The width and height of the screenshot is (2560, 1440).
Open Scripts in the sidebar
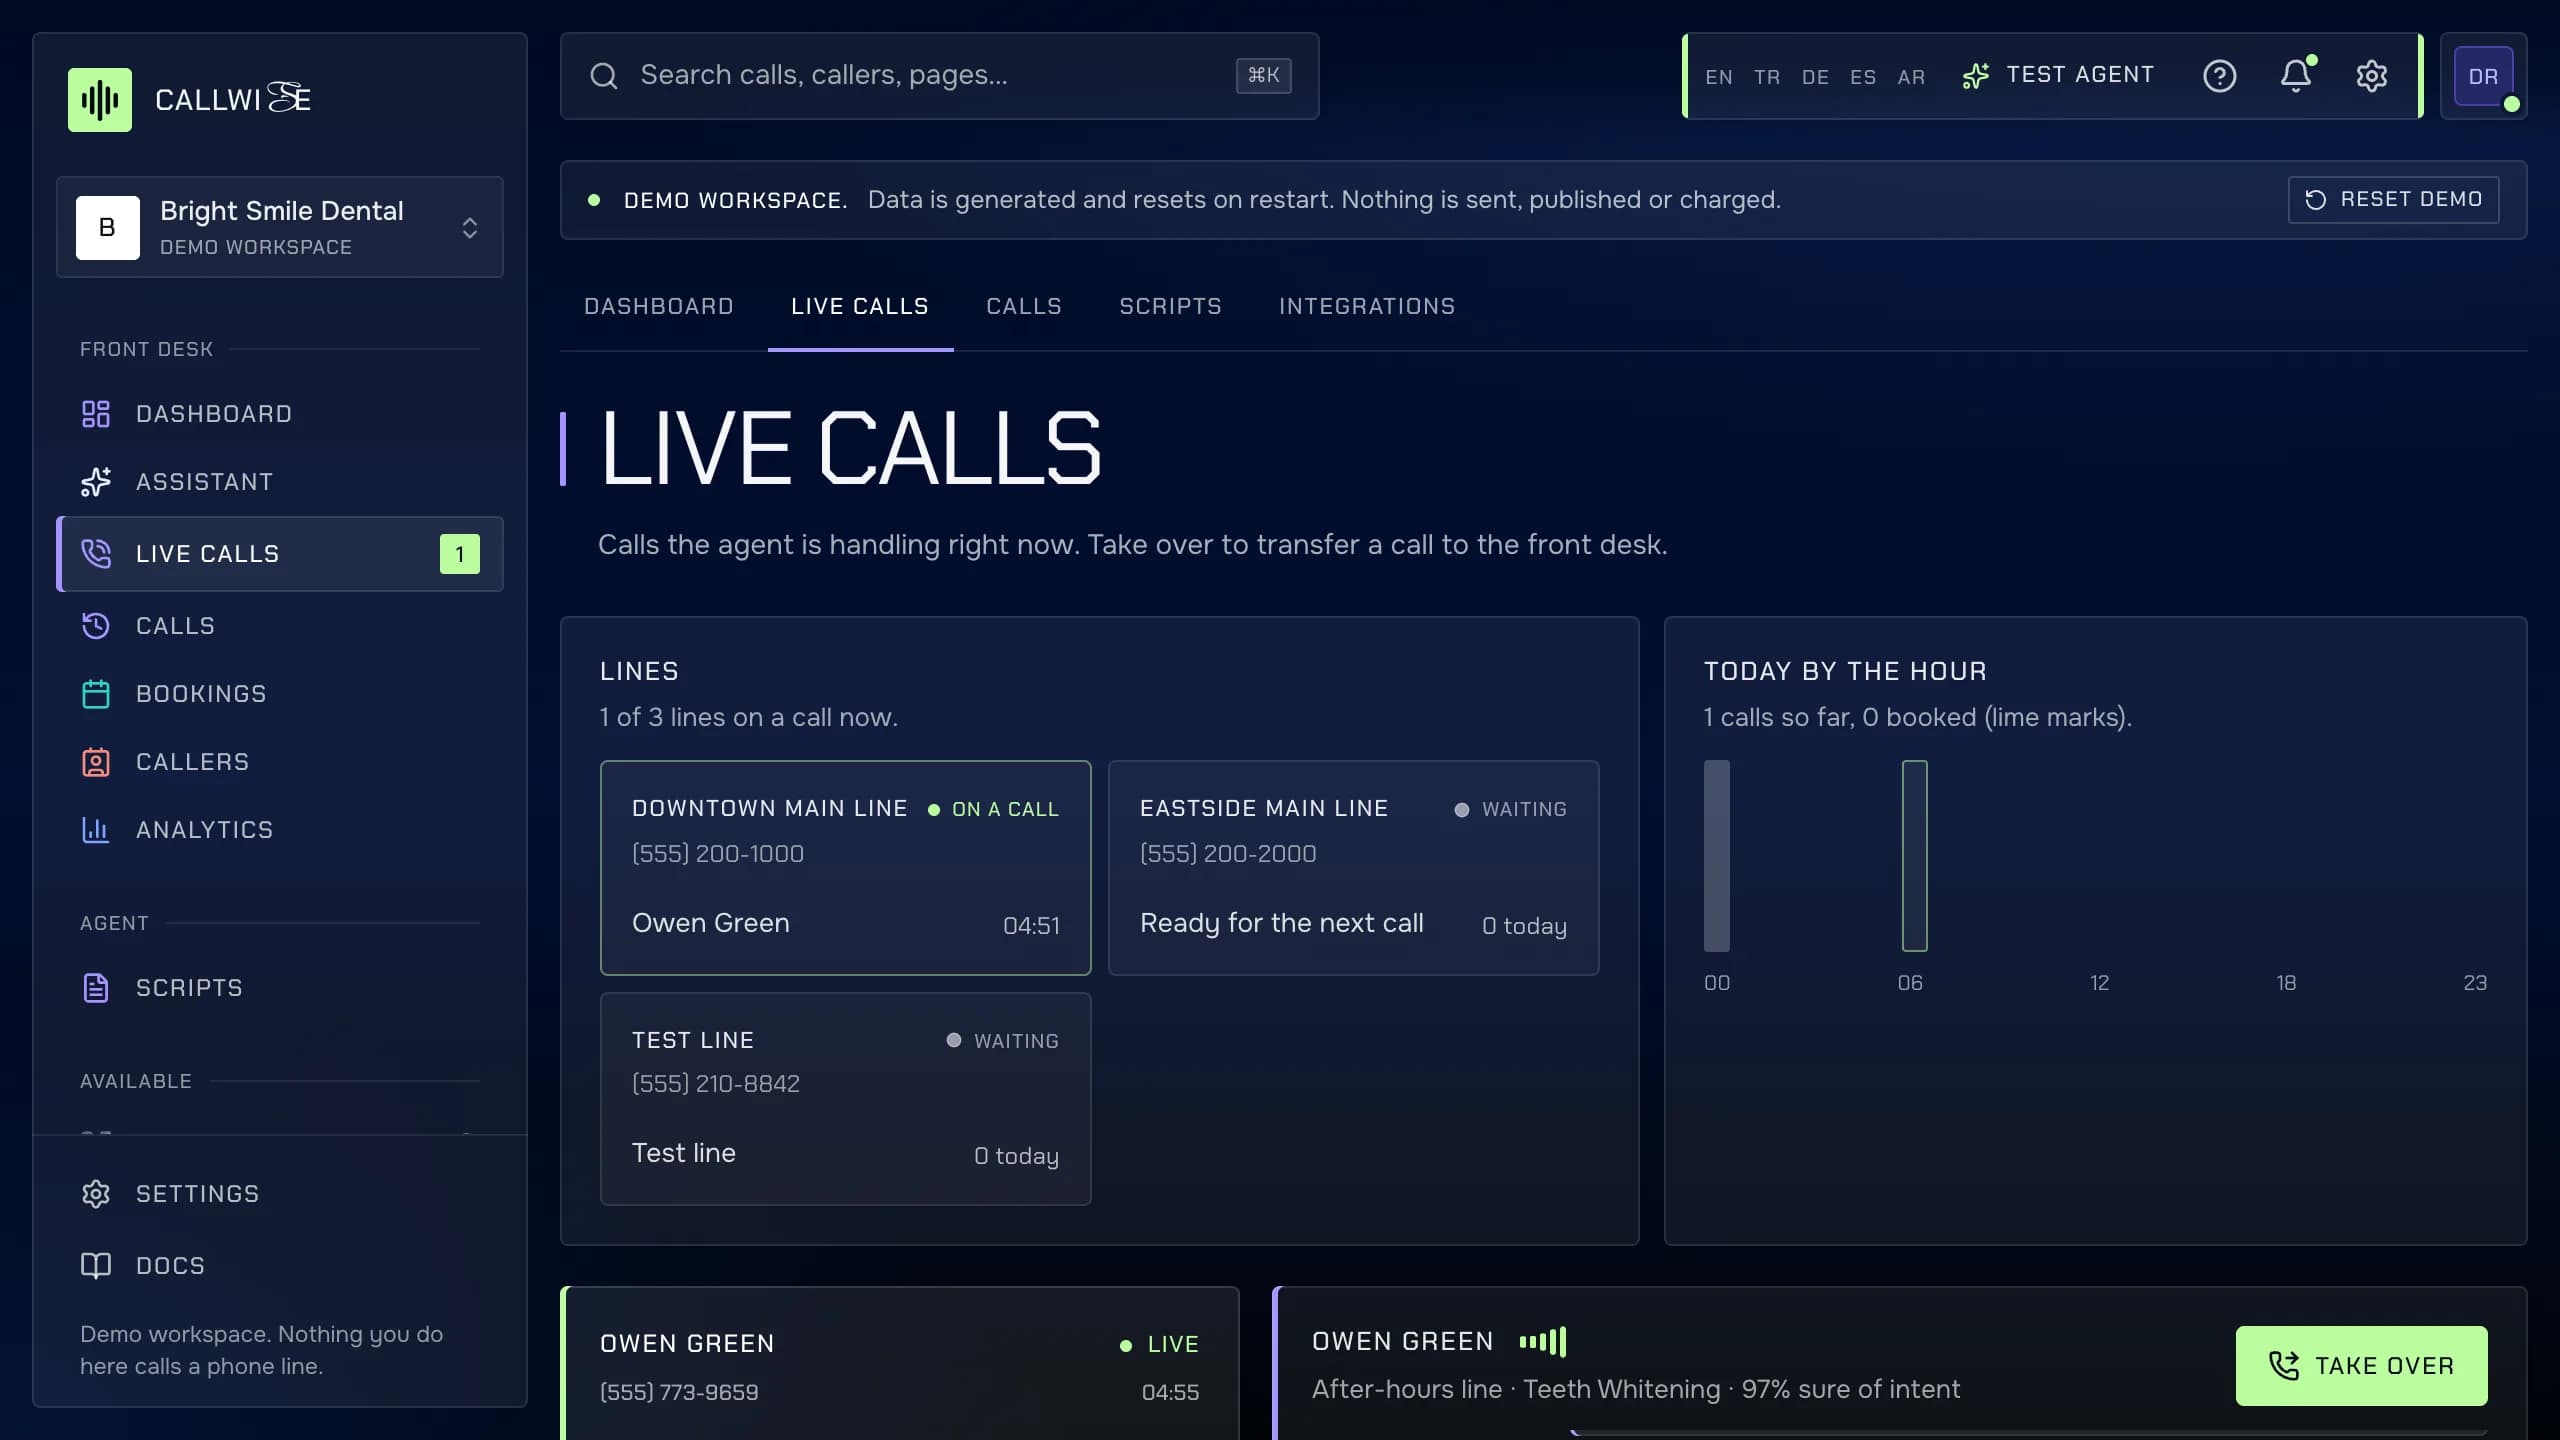[x=280, y=988]
